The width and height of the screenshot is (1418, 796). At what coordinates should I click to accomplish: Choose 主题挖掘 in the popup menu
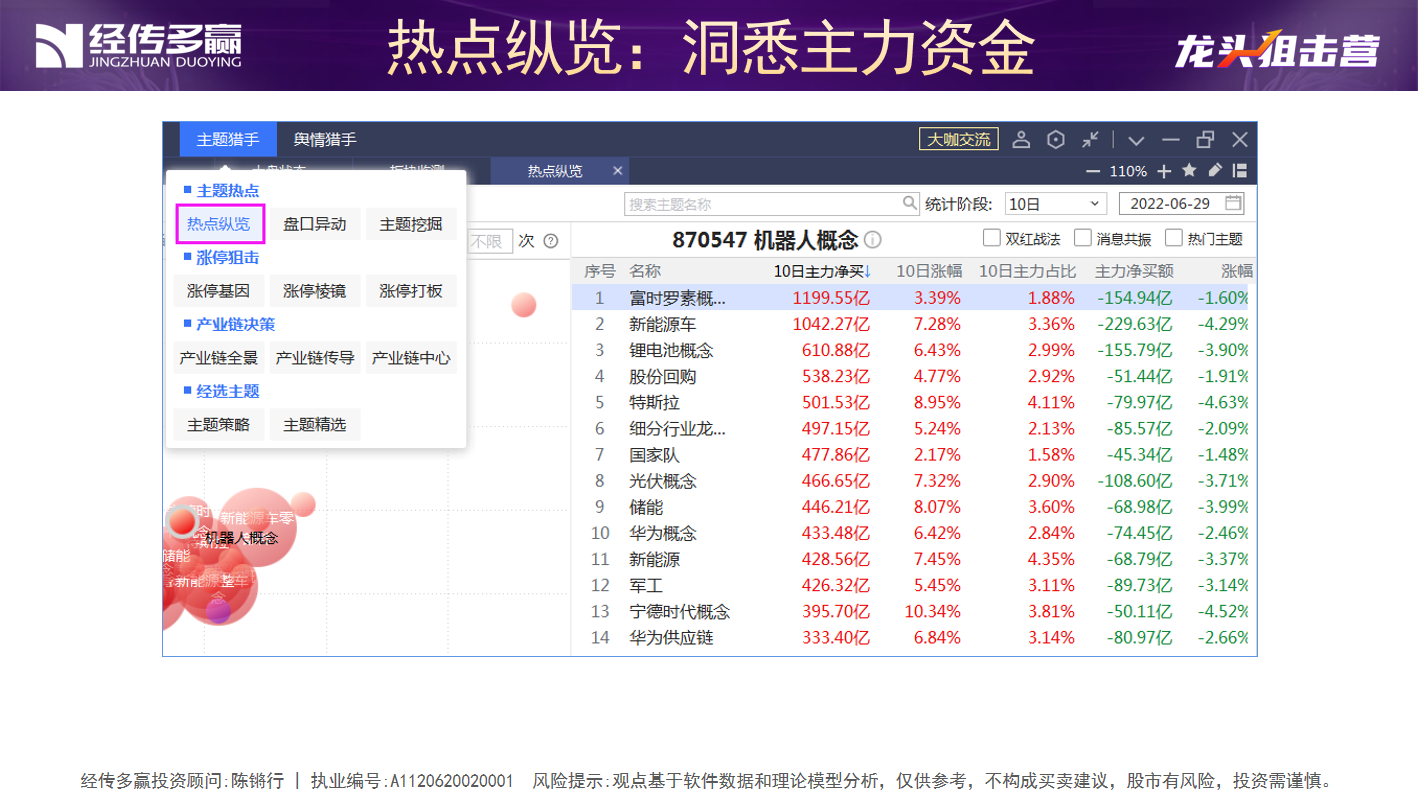pos(411,224)
